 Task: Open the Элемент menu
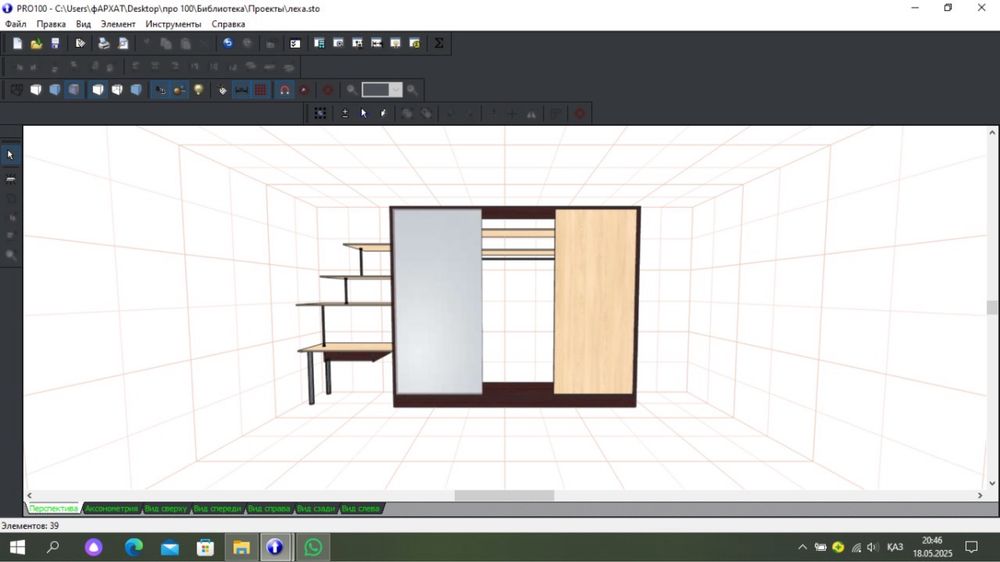point(118,24)
